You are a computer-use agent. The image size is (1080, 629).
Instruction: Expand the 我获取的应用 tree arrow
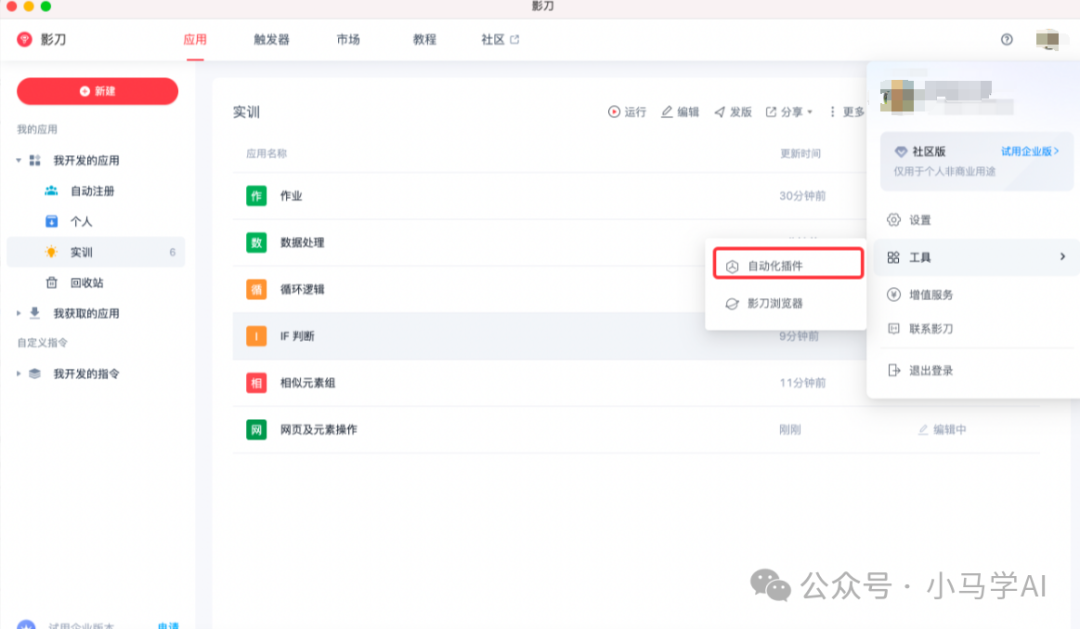[19, 313]
